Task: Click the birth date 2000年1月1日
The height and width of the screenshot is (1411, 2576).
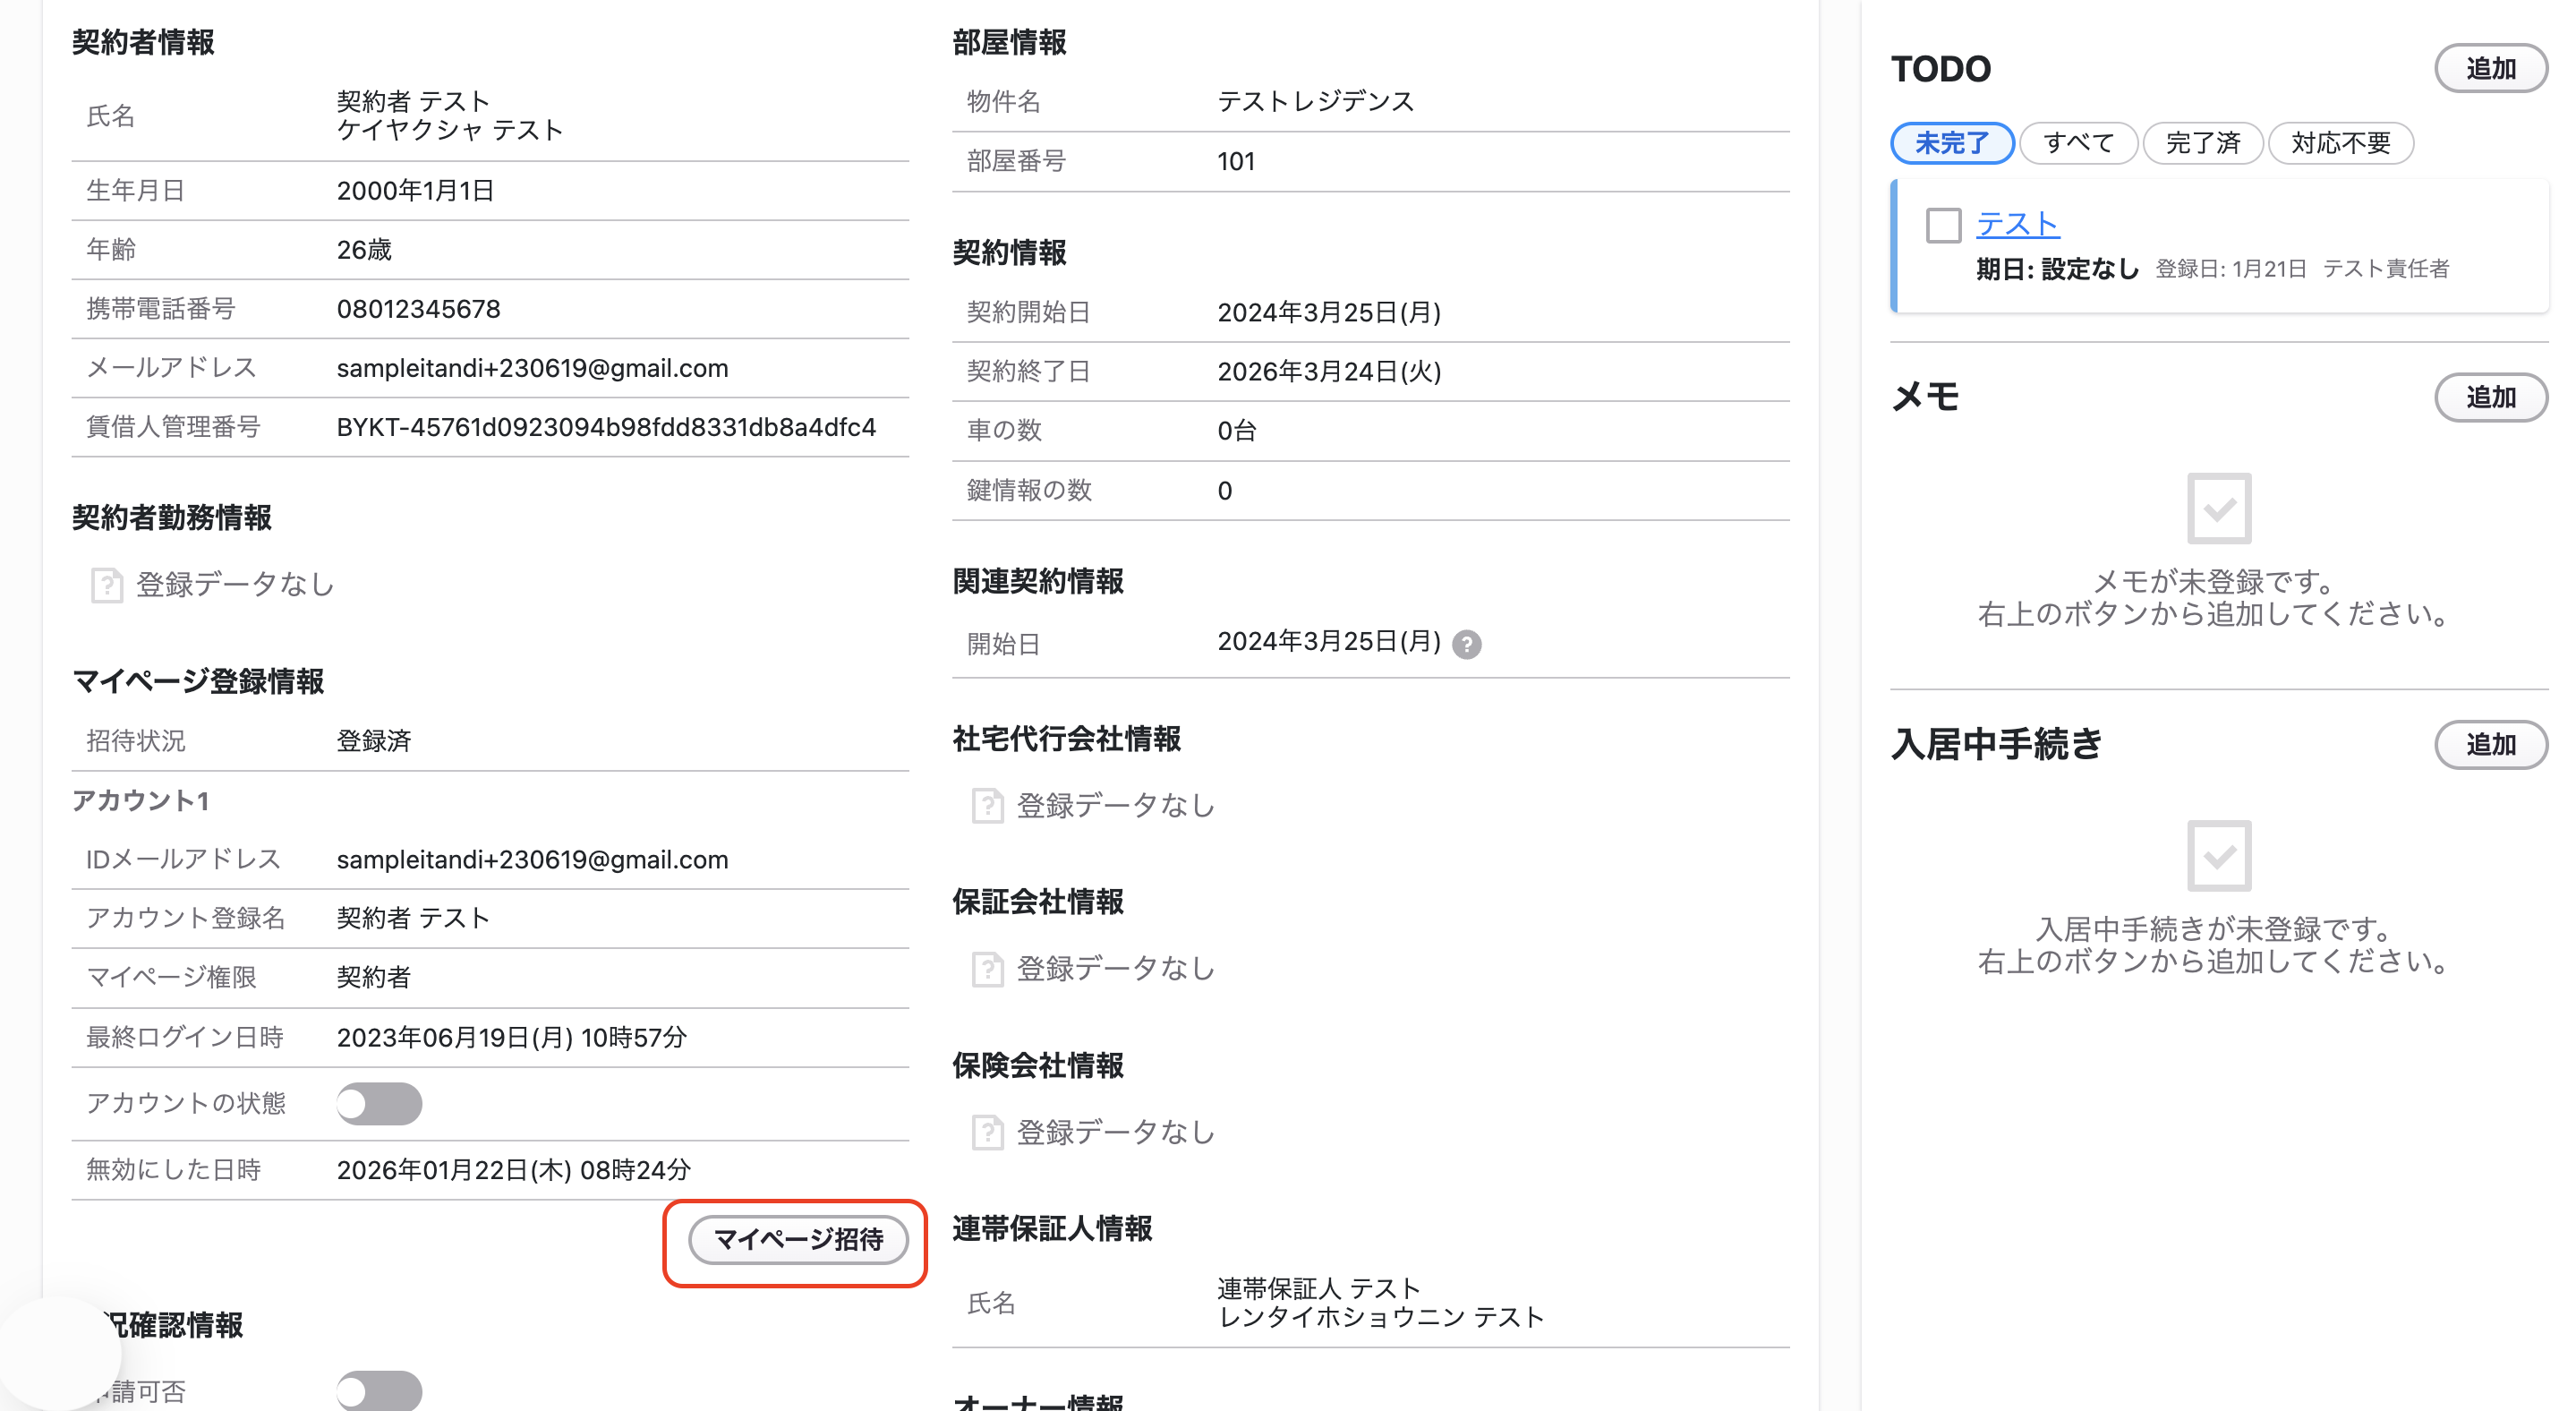Action: coord(415,190)
